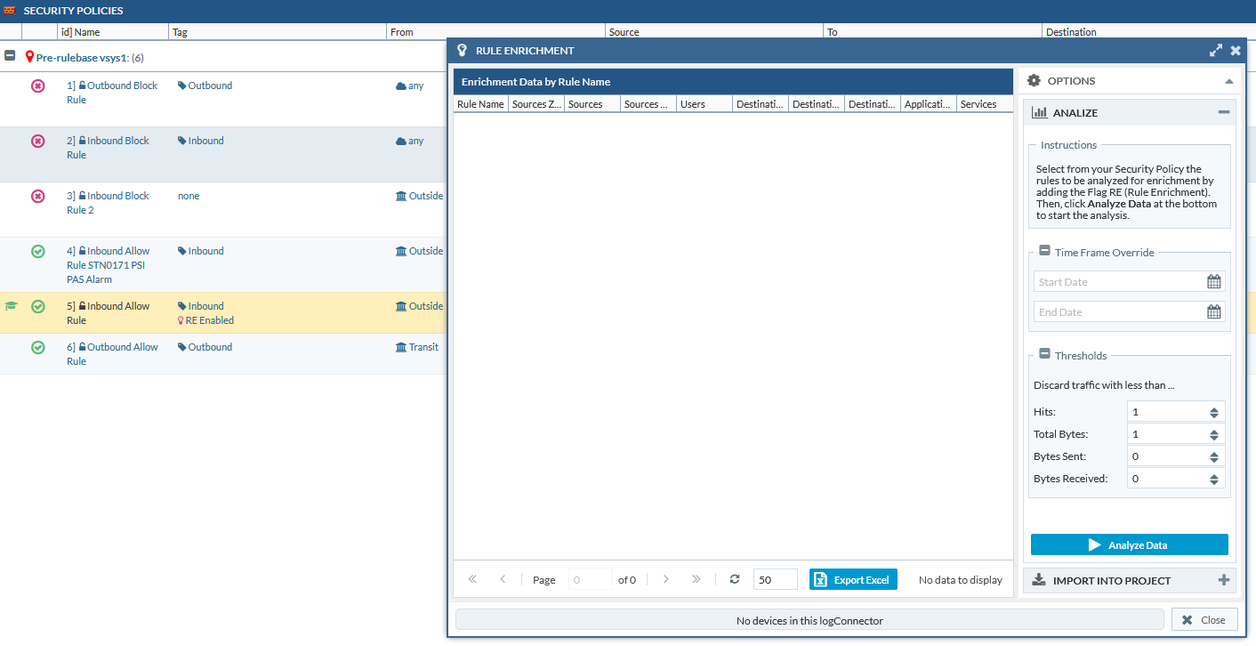Click the allow checkmark icon of rule 4
Screen dimensions: 1256x646
tap(38, 251)
